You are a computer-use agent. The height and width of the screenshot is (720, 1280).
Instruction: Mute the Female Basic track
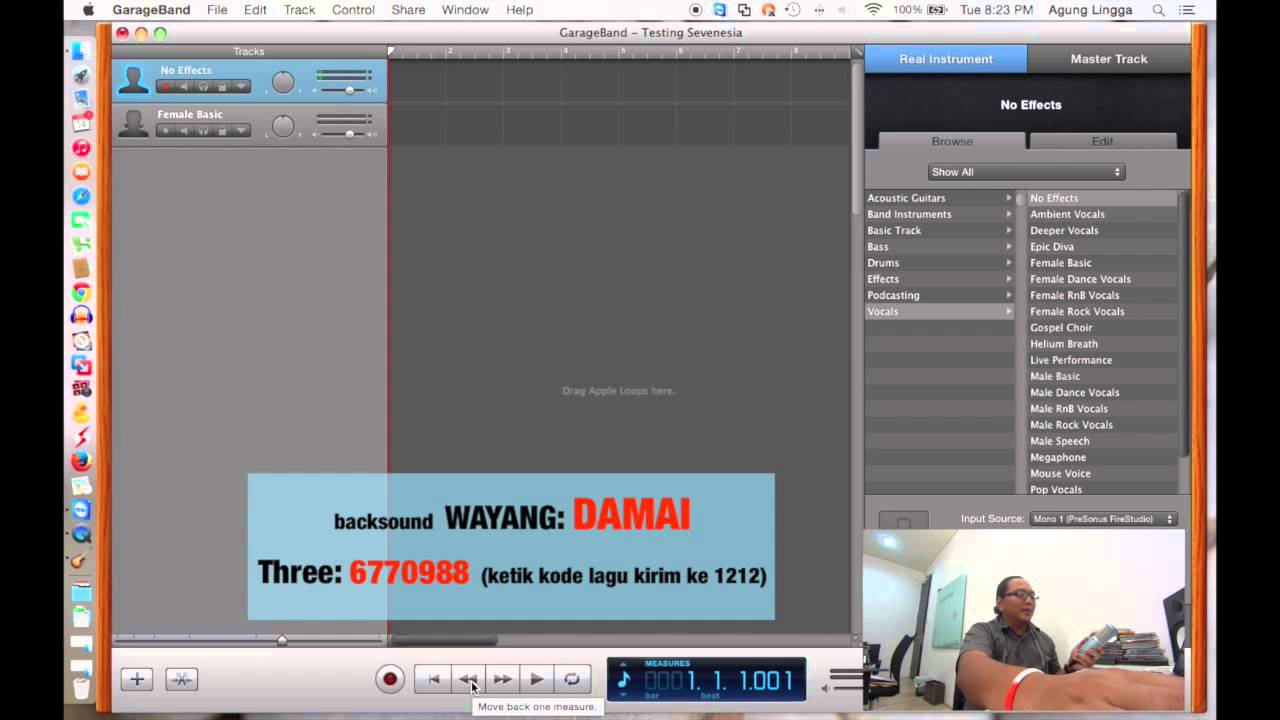coord(184,131)
